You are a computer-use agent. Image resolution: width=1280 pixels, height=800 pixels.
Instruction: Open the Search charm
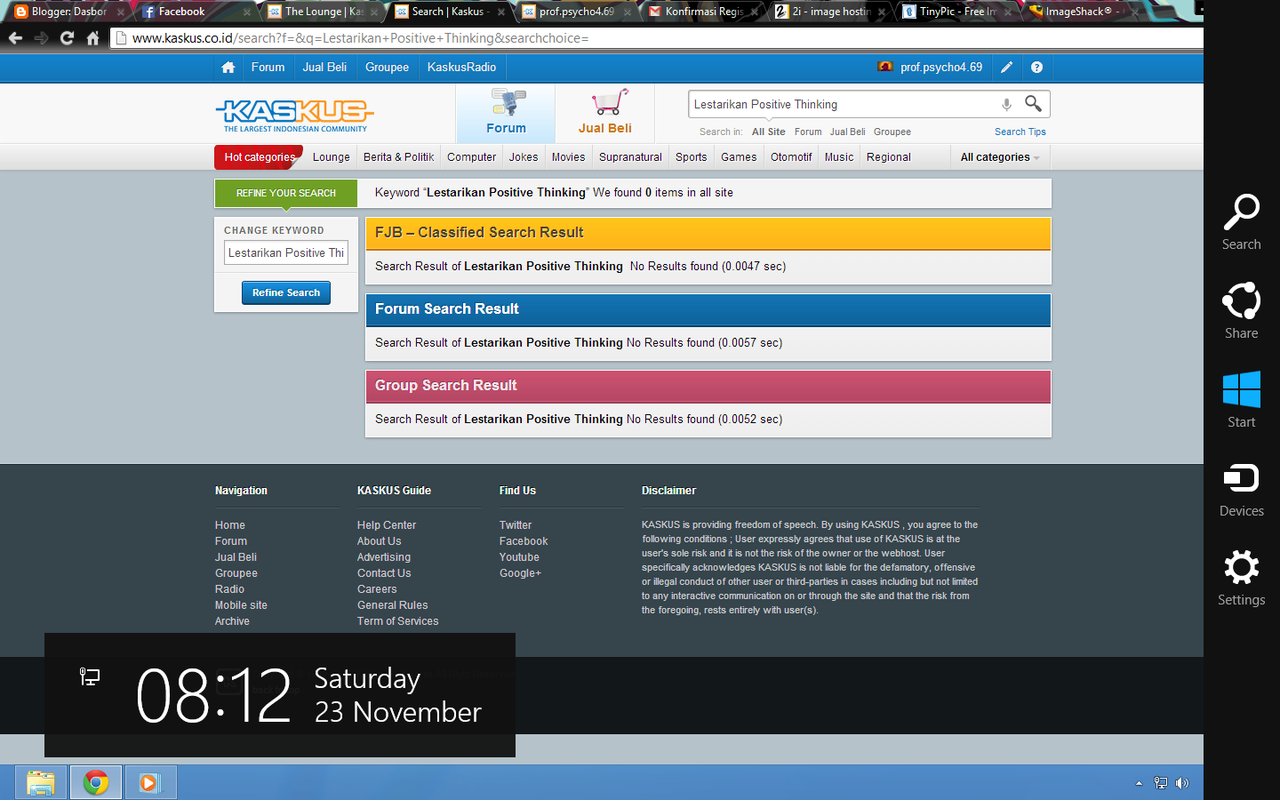[x=1241, y=222]
